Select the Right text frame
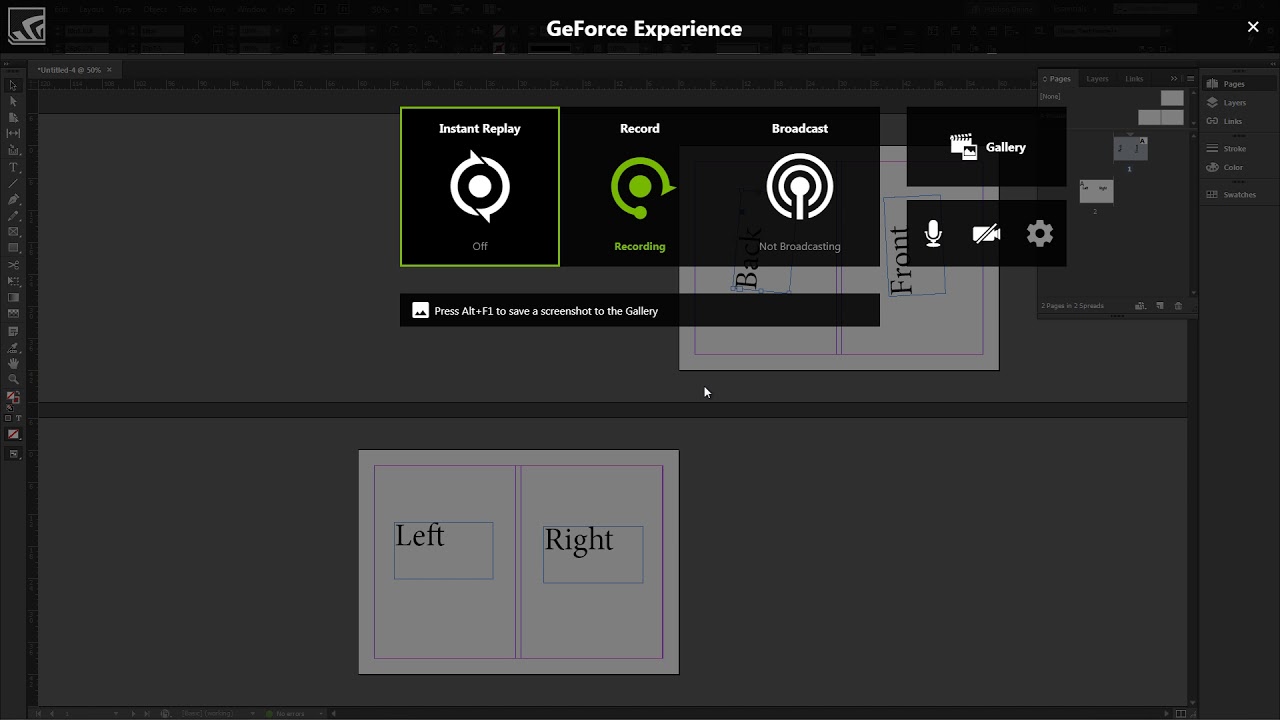 593,554
